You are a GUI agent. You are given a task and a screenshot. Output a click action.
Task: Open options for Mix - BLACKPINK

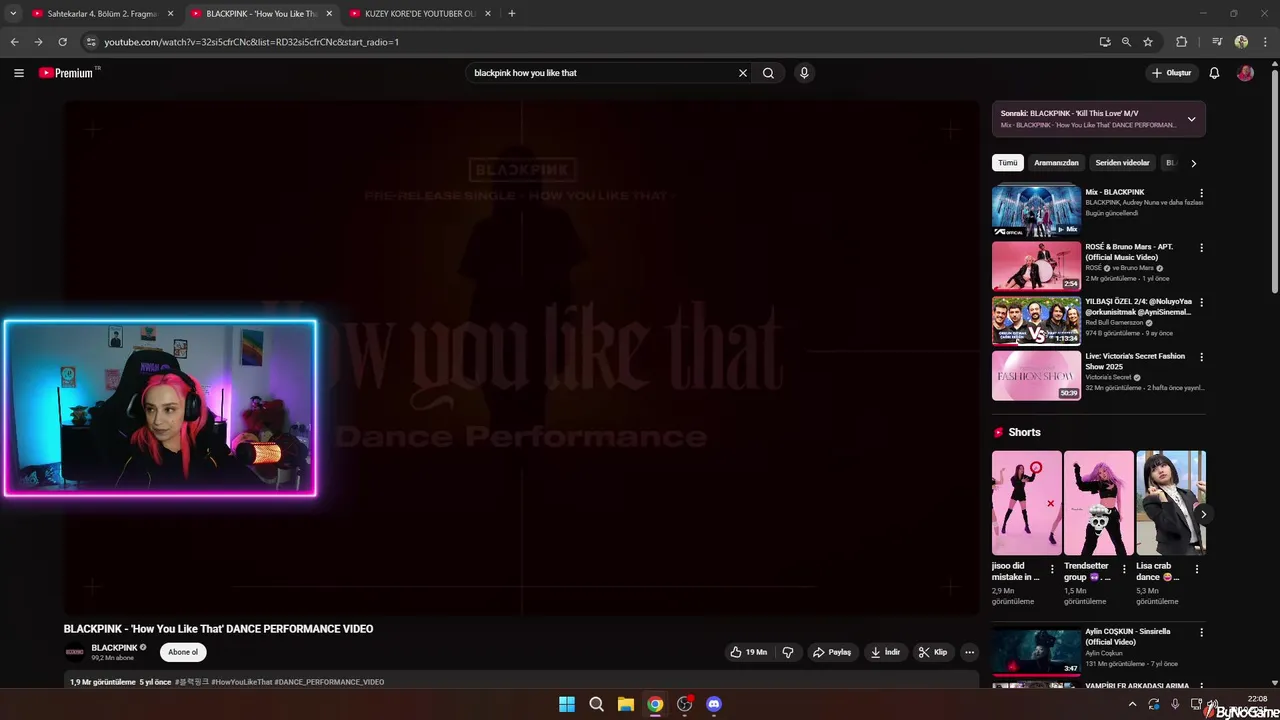tap(1201, 193)
